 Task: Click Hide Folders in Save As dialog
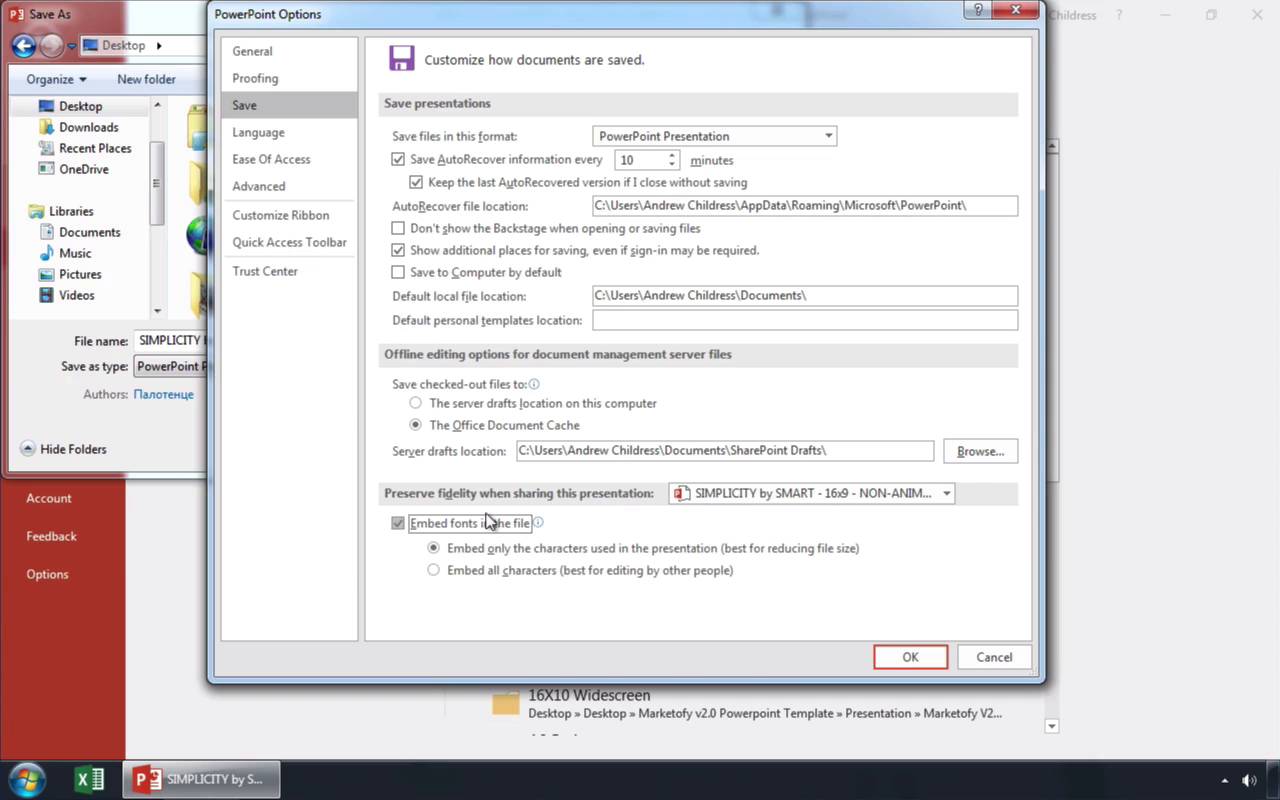click(63, 449)
